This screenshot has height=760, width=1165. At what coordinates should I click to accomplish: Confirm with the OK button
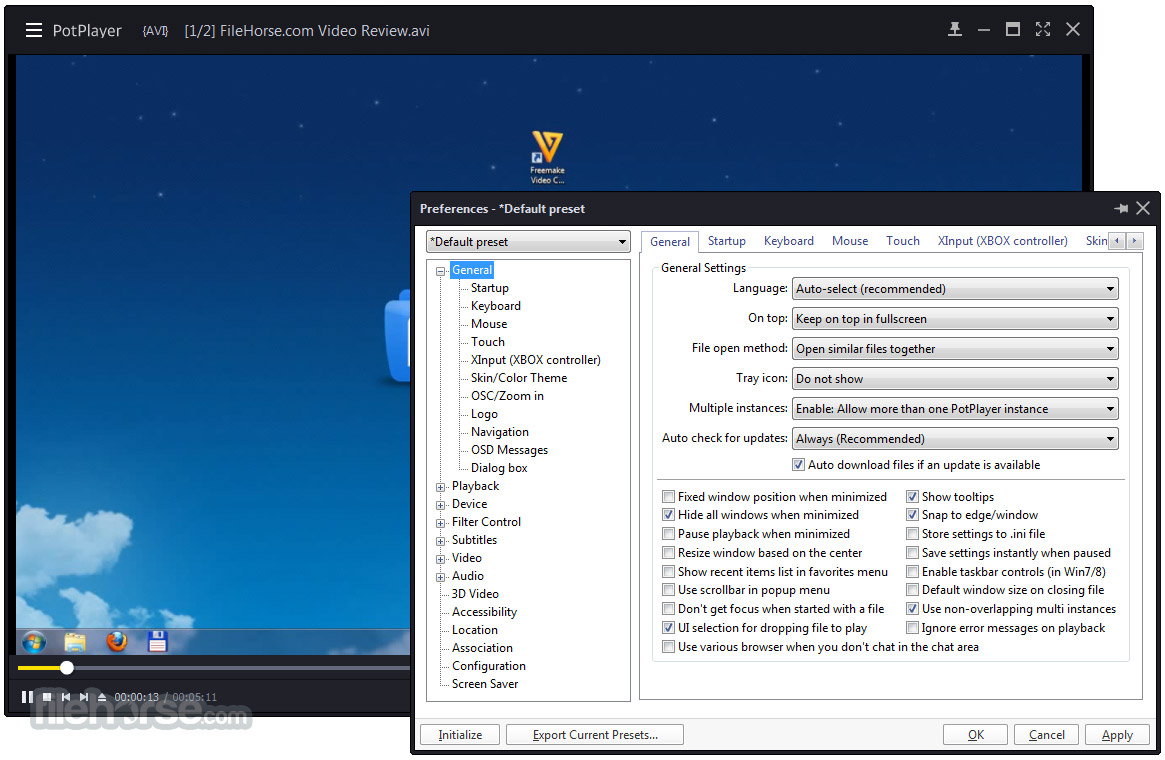pyautogui.click(x=975, y=735)
